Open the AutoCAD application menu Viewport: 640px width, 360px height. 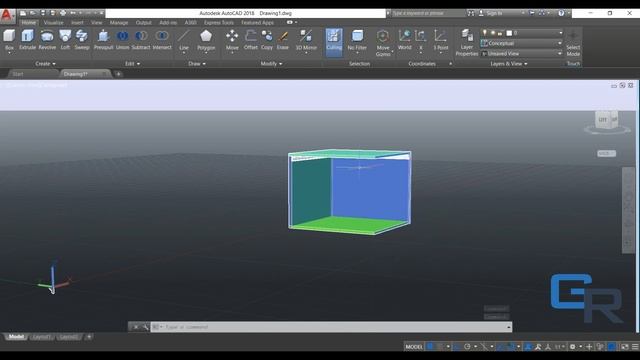[7, 16]
